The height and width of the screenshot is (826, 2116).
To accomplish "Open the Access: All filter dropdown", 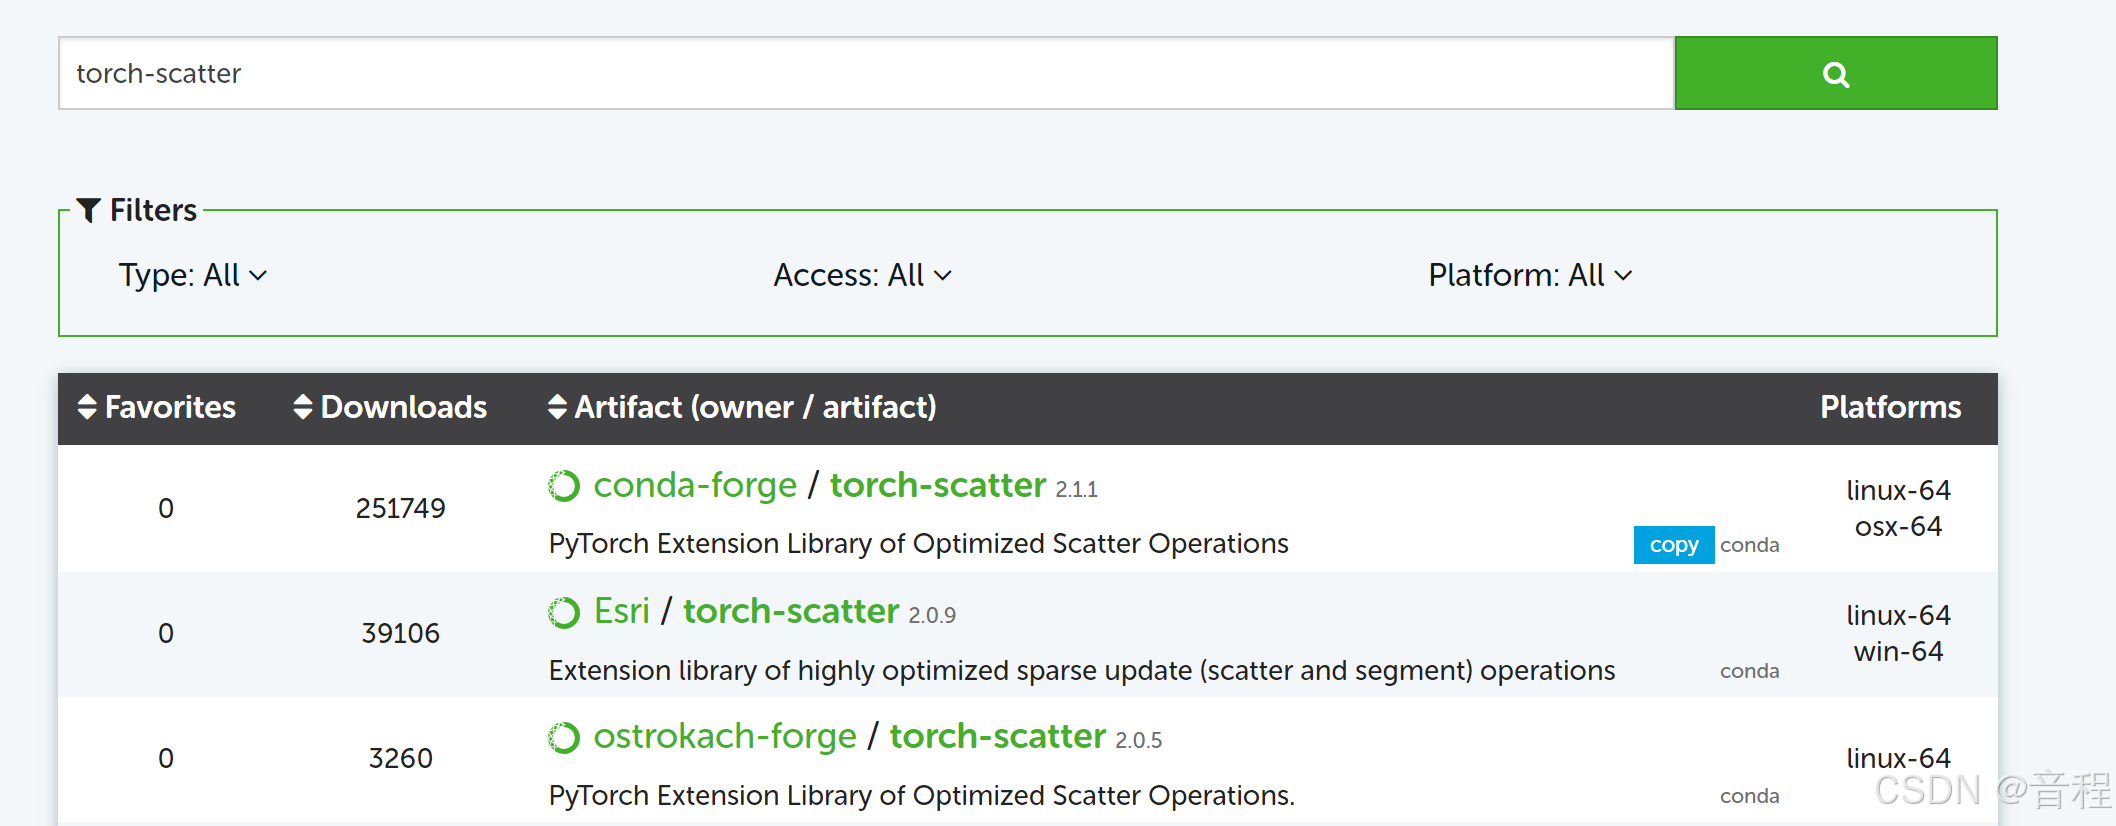I will pyautogui.click(x=862, y=275).
